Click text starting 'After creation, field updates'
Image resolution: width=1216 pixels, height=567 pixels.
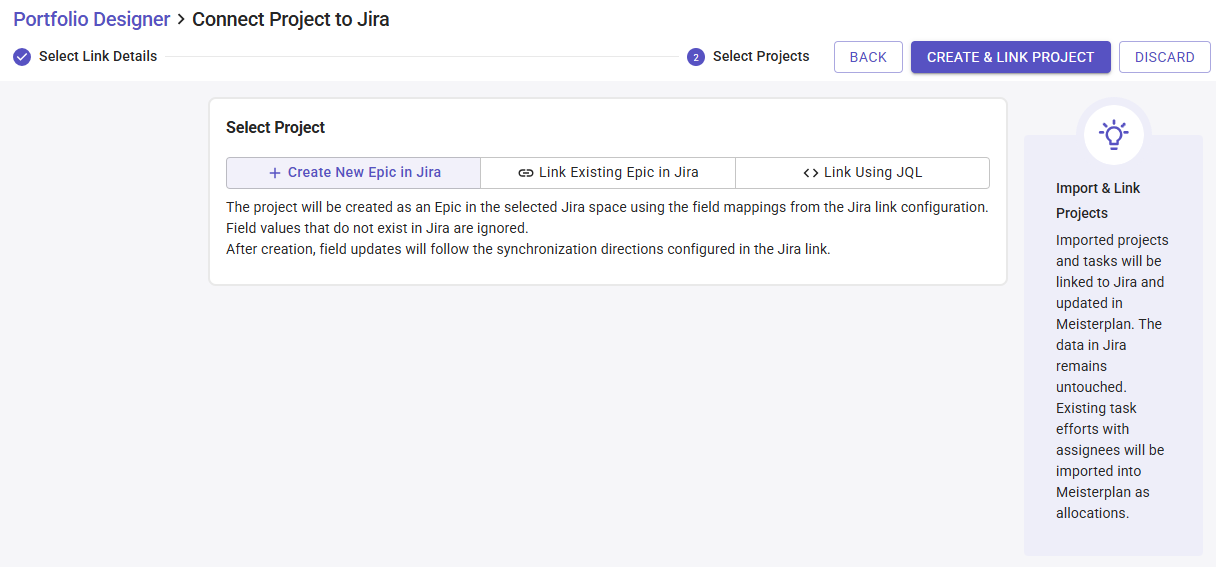(x=528, y=249)
